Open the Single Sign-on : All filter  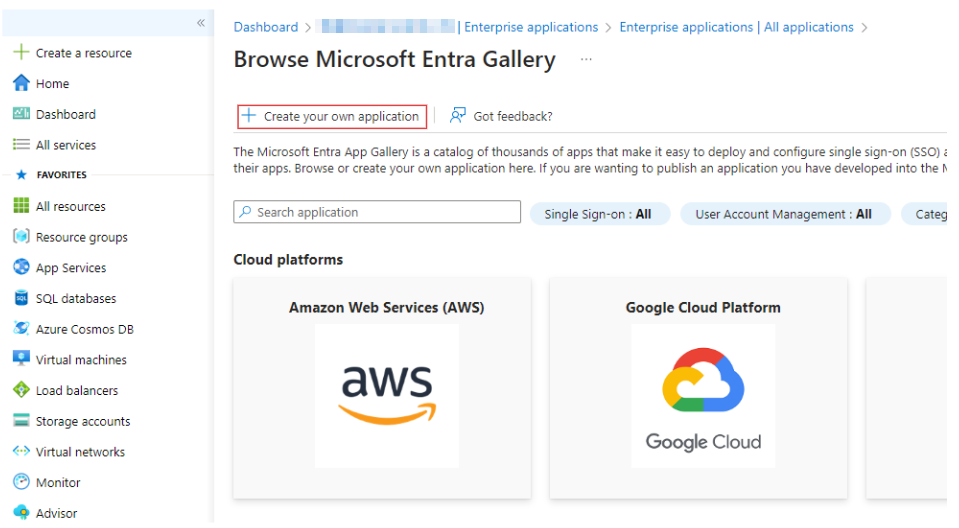coord(599,214)
